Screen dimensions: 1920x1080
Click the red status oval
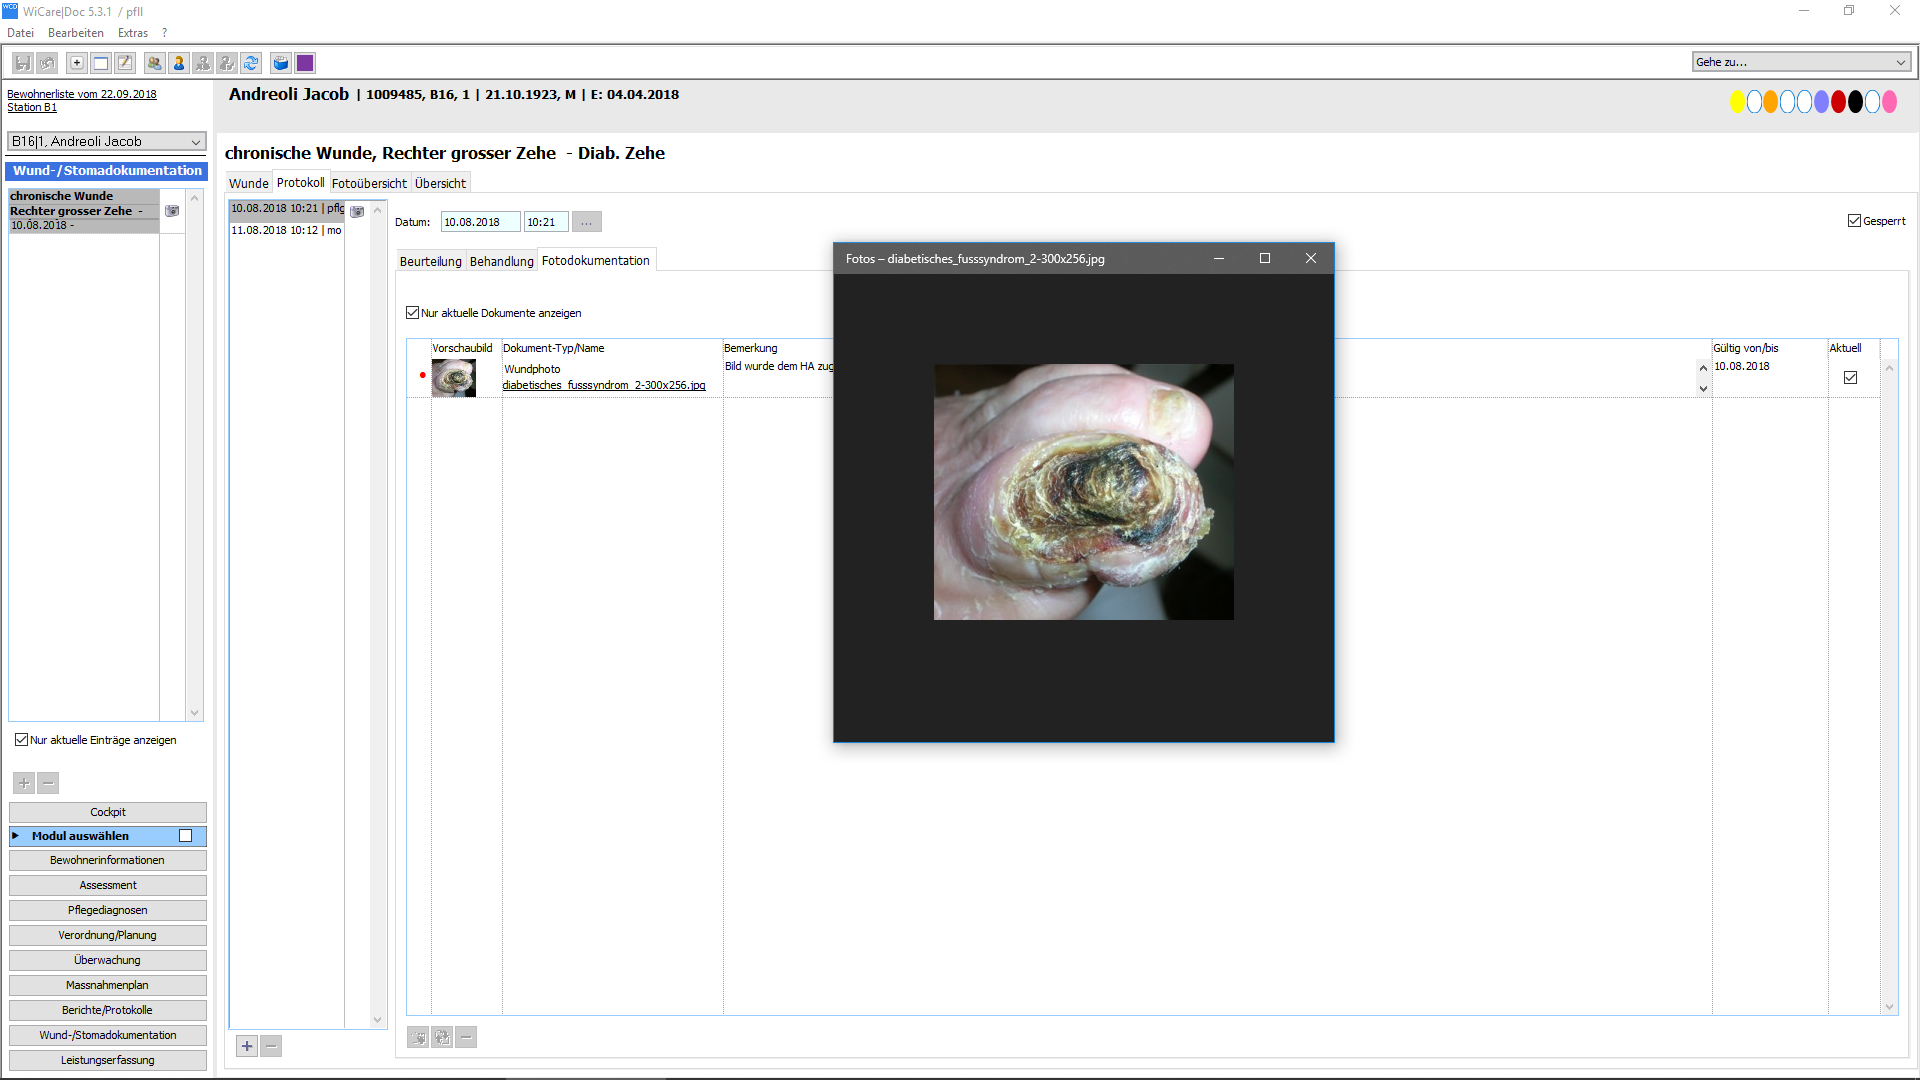point(1838,102)
